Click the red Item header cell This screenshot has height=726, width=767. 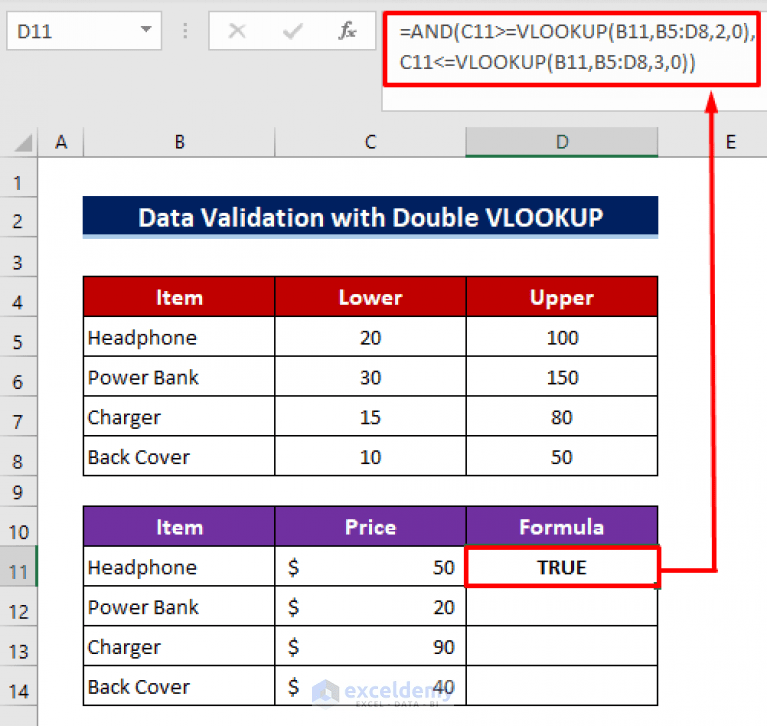coord(179,297)
